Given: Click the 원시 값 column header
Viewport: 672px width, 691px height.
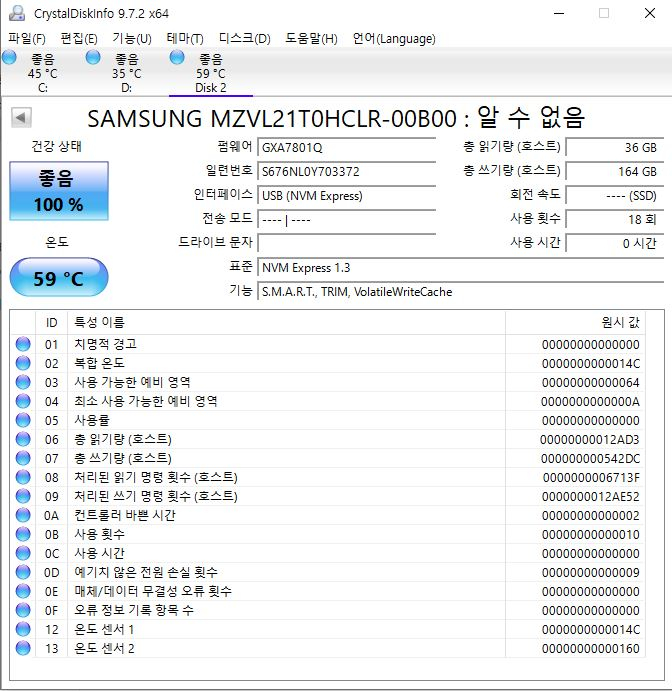Looking at the screenshot, I should coord(575,323).
